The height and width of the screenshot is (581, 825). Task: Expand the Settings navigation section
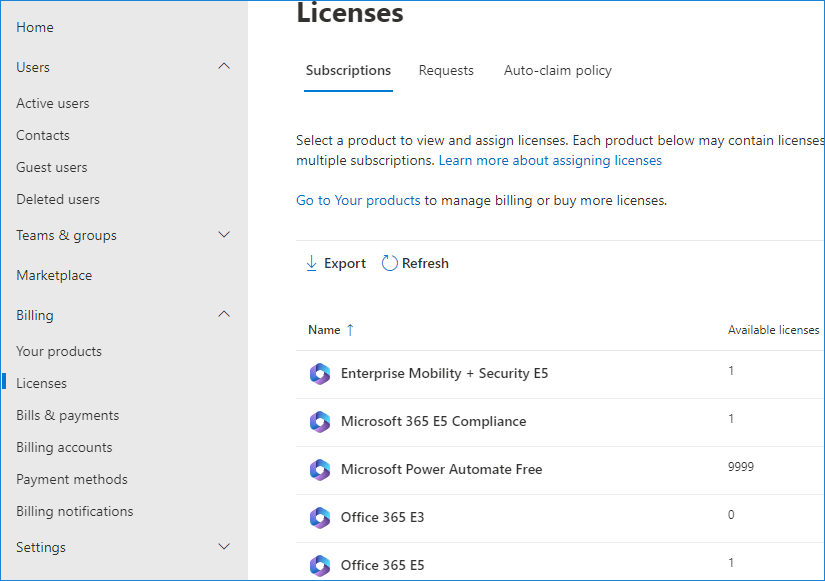(224, 546)
